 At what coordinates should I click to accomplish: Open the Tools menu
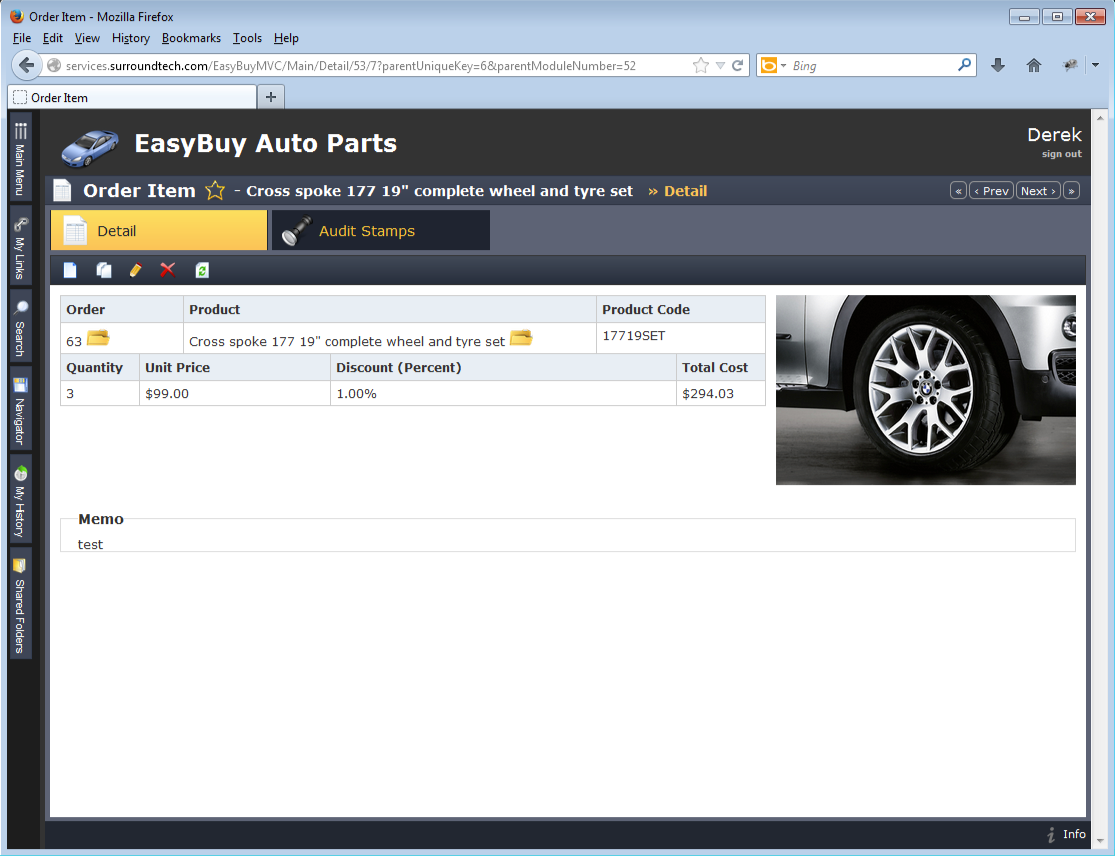(x=247, y=38)
